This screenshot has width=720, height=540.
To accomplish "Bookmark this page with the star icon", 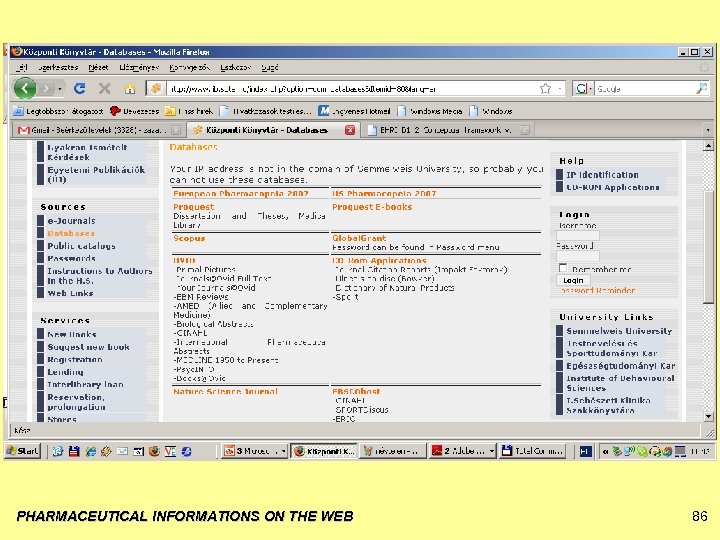I will [545, 88].
